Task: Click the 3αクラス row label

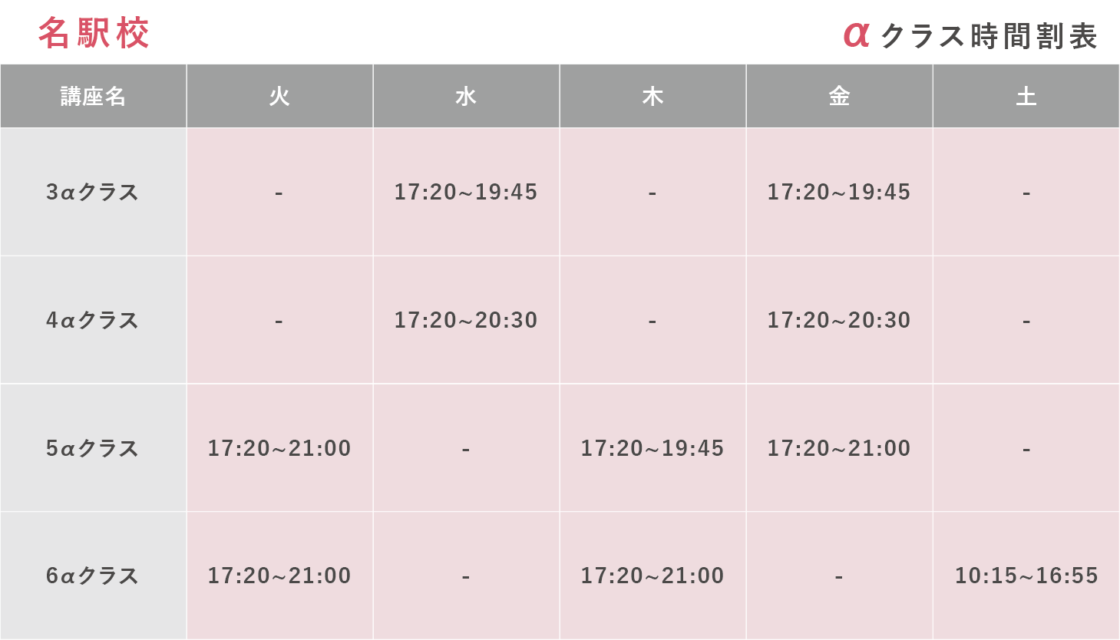Action: (x=93, y=192)
